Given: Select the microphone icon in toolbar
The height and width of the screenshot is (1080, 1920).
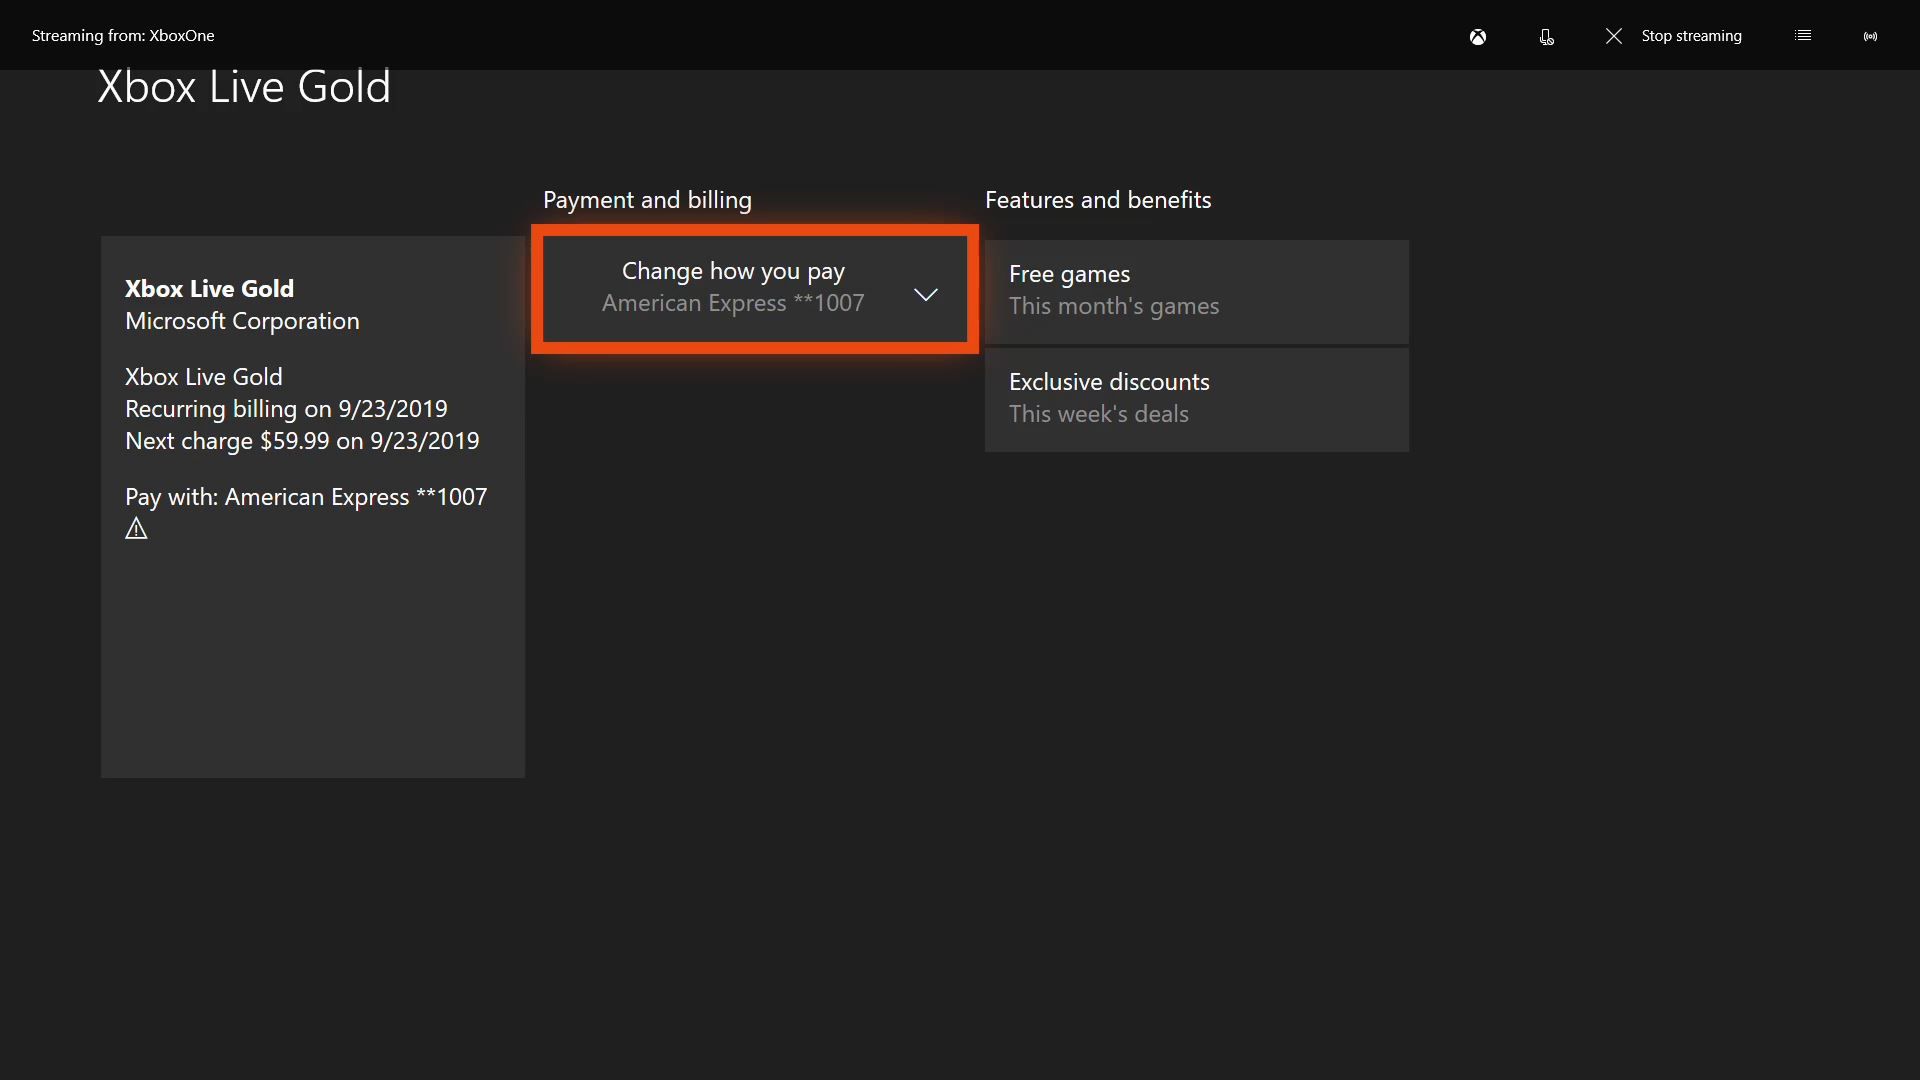Looking at the screenshot, I should click(1545, 36).
